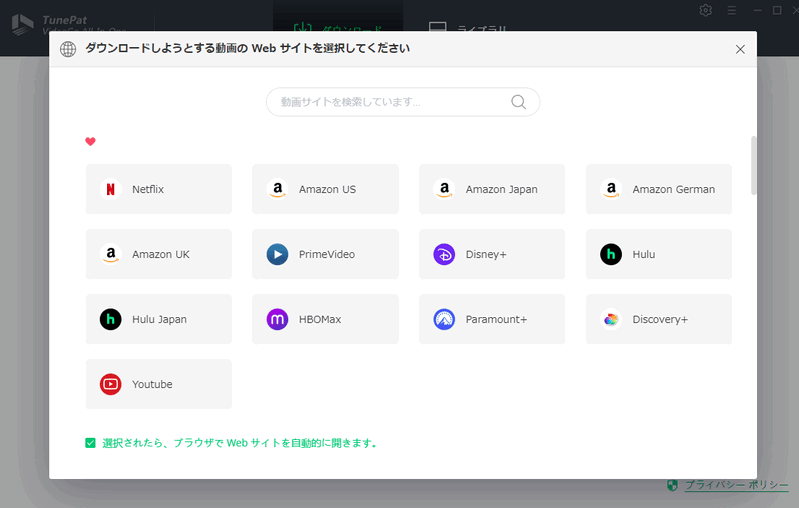
Task: Click the dialog's vertical scrollbar thumb
Action: click(753, 166)
